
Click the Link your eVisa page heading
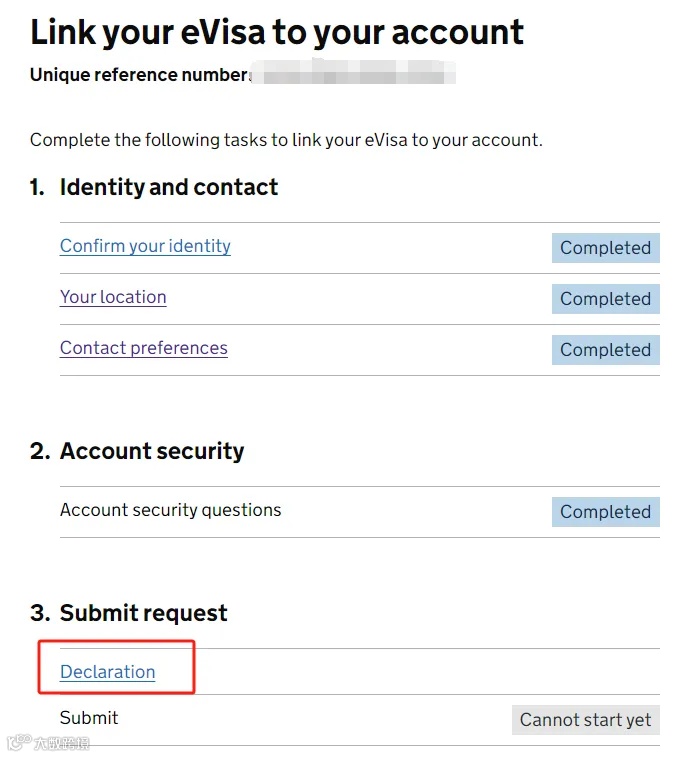[277, 33]
